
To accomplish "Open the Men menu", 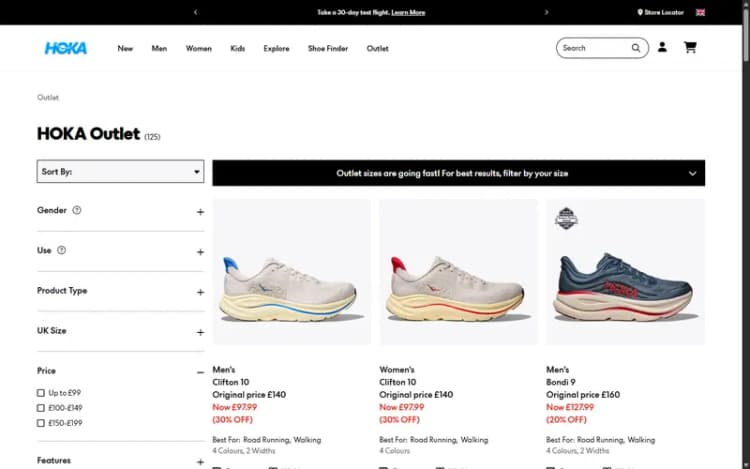I will 159,48.
